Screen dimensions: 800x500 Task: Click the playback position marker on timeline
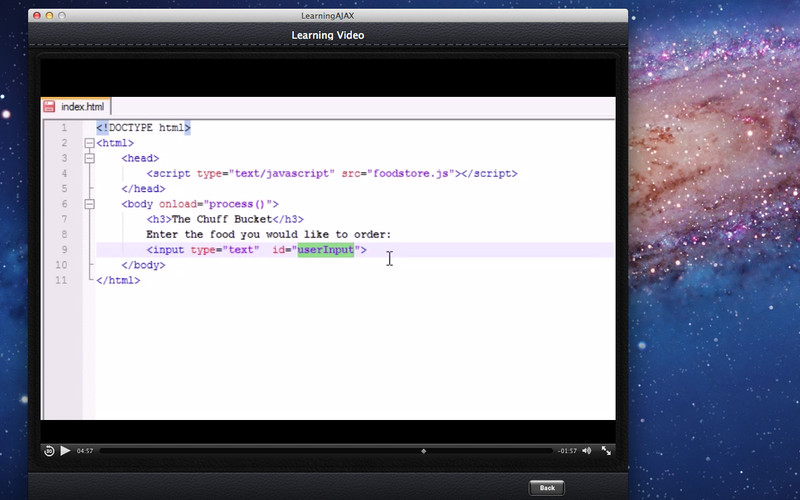click(x=423, y=451)
